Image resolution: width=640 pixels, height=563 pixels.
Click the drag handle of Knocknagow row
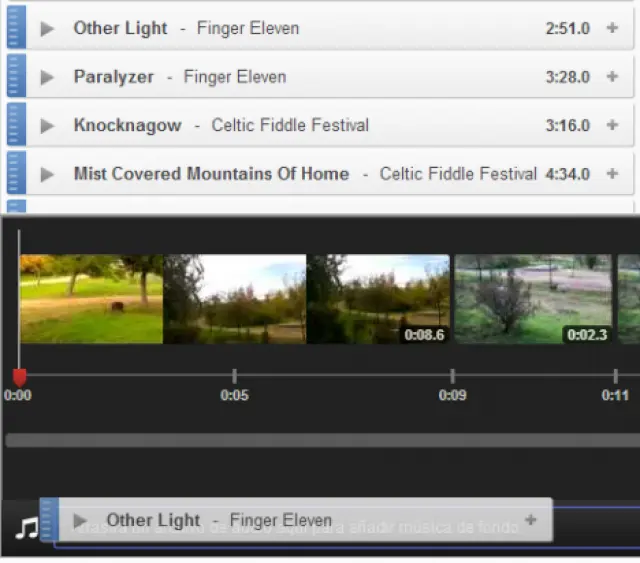click(x=14, y=126)
